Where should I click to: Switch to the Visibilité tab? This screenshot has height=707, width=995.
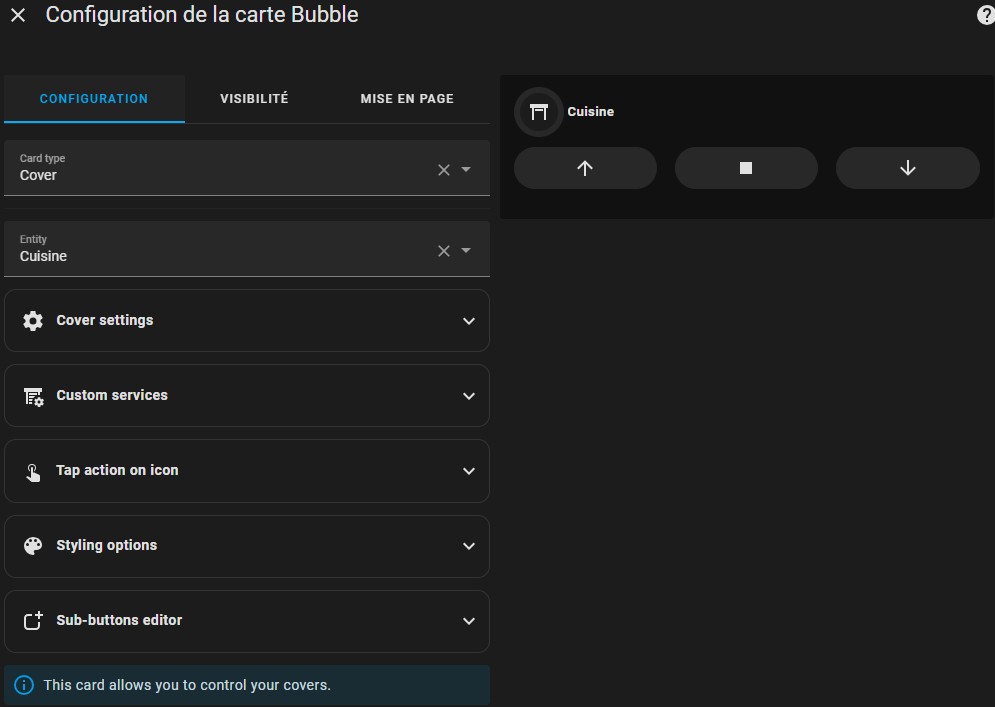pos(254,99)
